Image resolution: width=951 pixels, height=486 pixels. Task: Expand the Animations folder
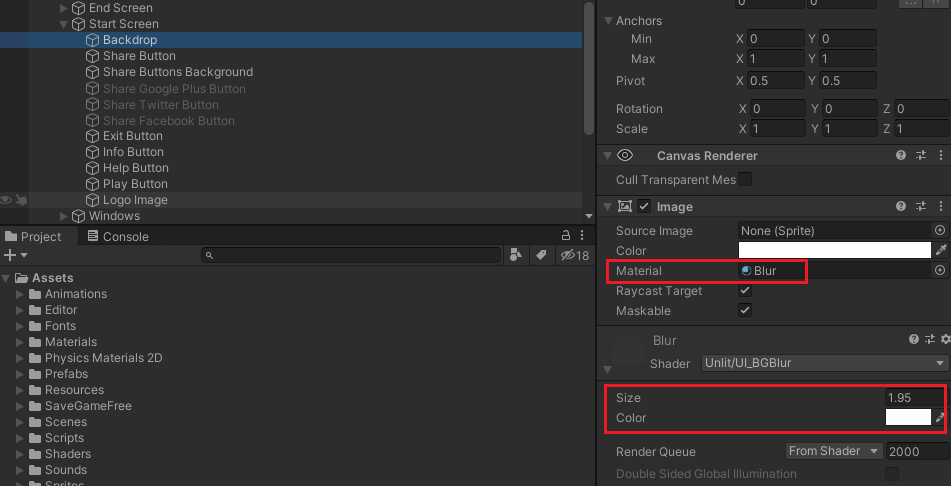(x=19, y=294)
